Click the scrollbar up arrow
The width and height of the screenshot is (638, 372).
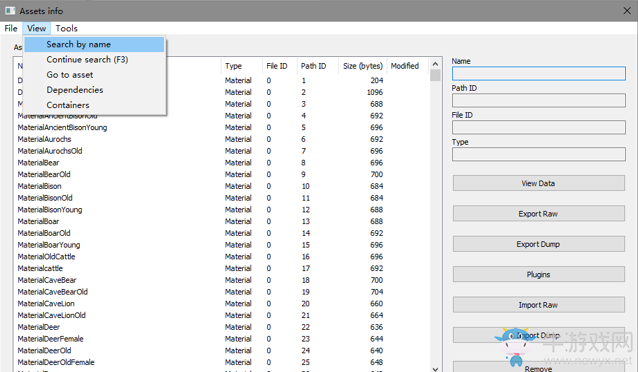click(435, 64)
